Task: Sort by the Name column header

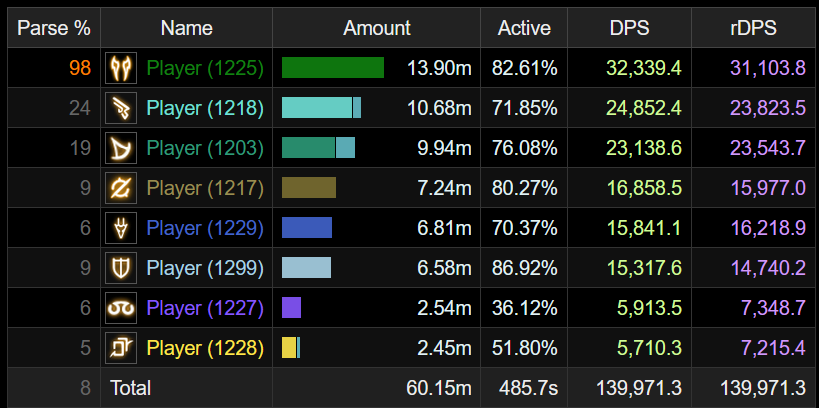Action: 186,28
